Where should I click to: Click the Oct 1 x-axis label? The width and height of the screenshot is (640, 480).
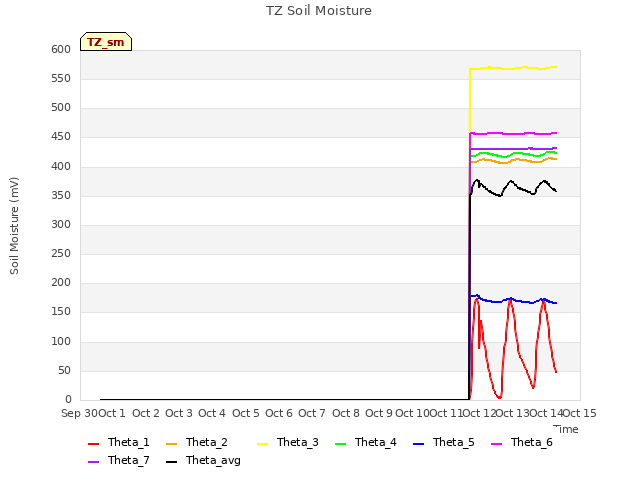112,413
